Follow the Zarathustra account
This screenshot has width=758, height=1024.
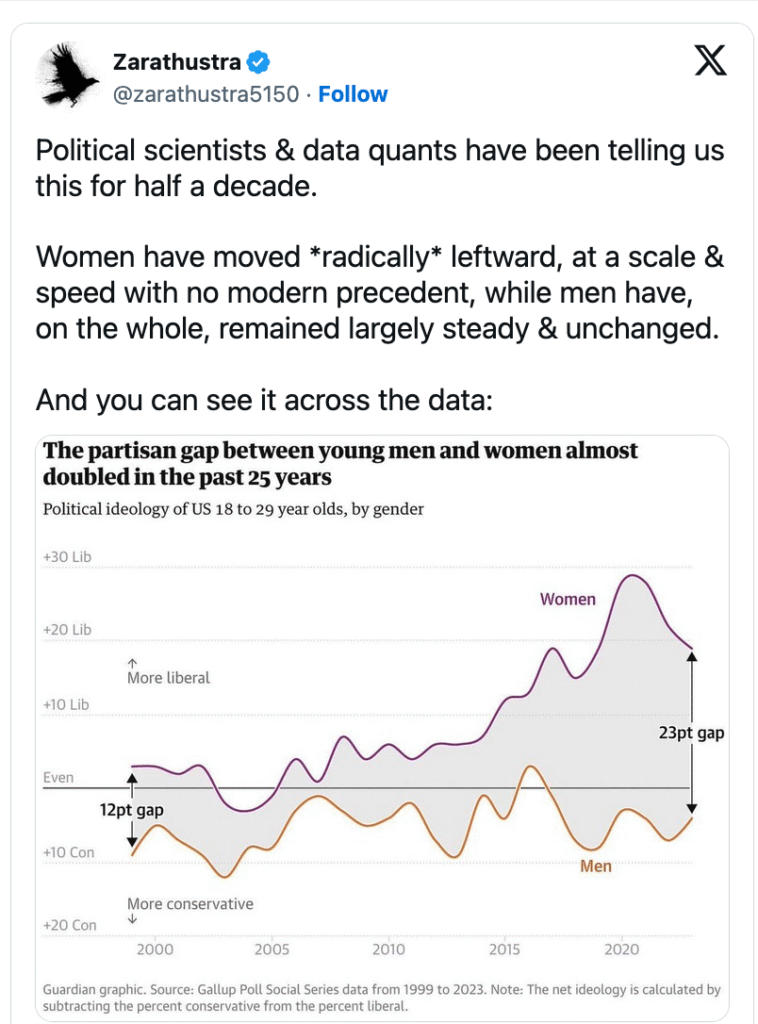(x=353, y=94)
